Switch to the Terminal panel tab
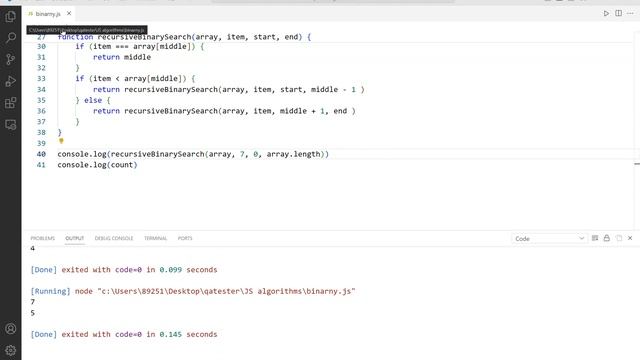640x360 pixels. pyautogui.click(x=156, y=238)
